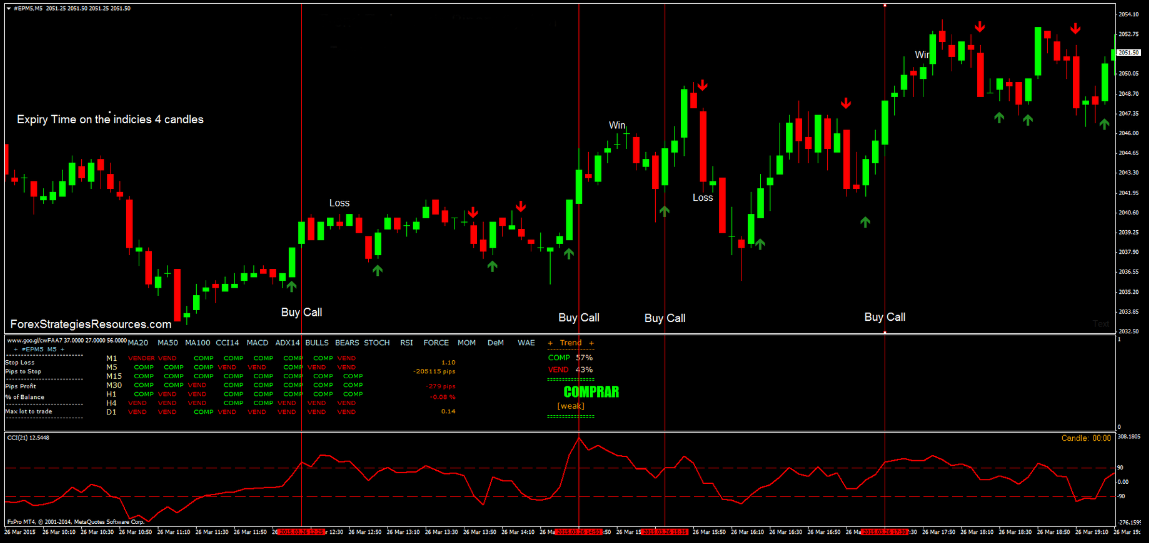Select the M15 timeframe row label
1149x543 pixels.
pyautogui.click(x=113, y=376)
